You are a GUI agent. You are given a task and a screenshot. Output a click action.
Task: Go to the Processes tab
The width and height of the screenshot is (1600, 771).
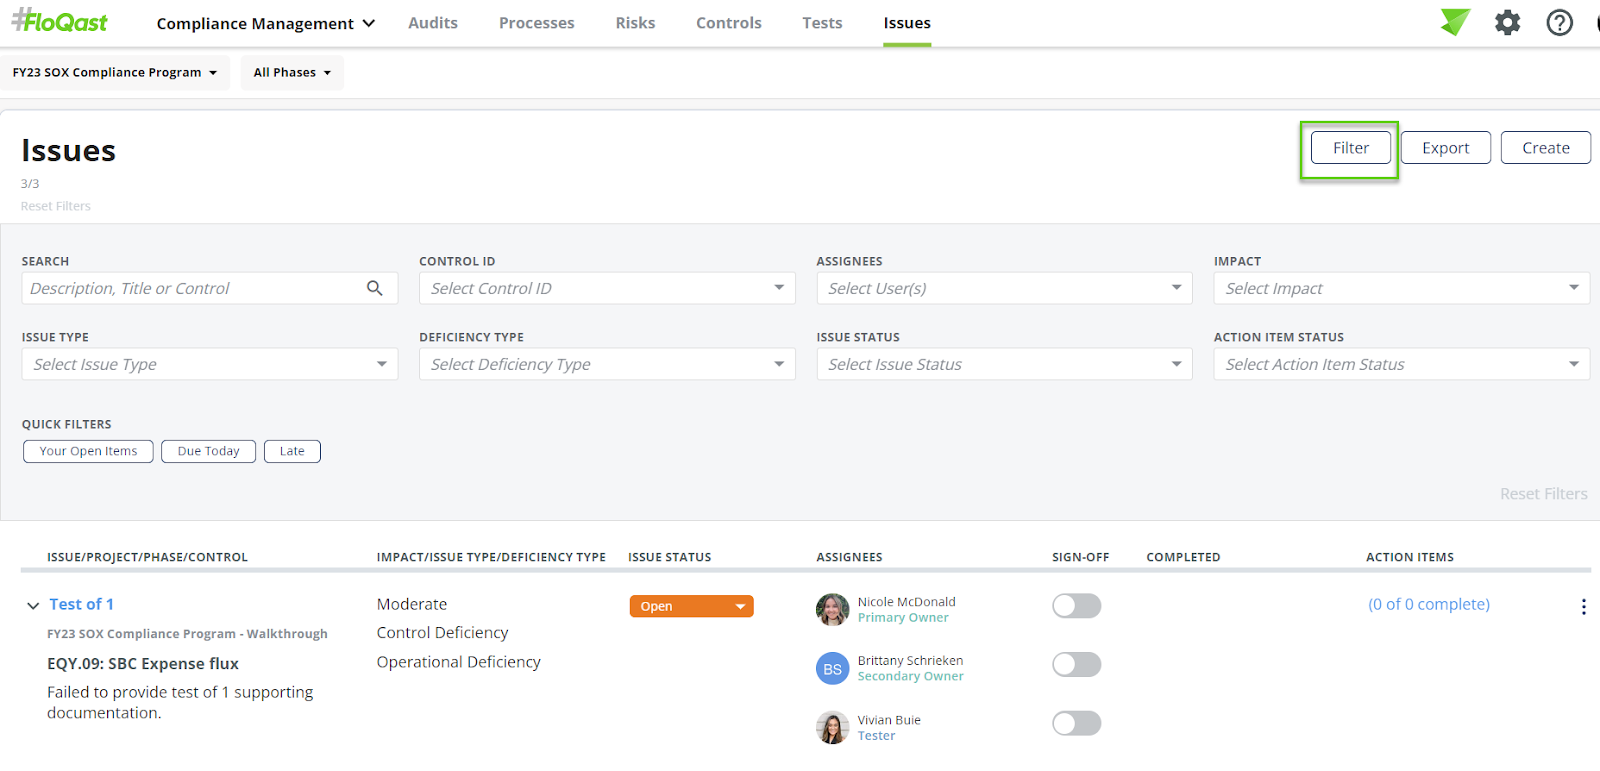(537, 23)
